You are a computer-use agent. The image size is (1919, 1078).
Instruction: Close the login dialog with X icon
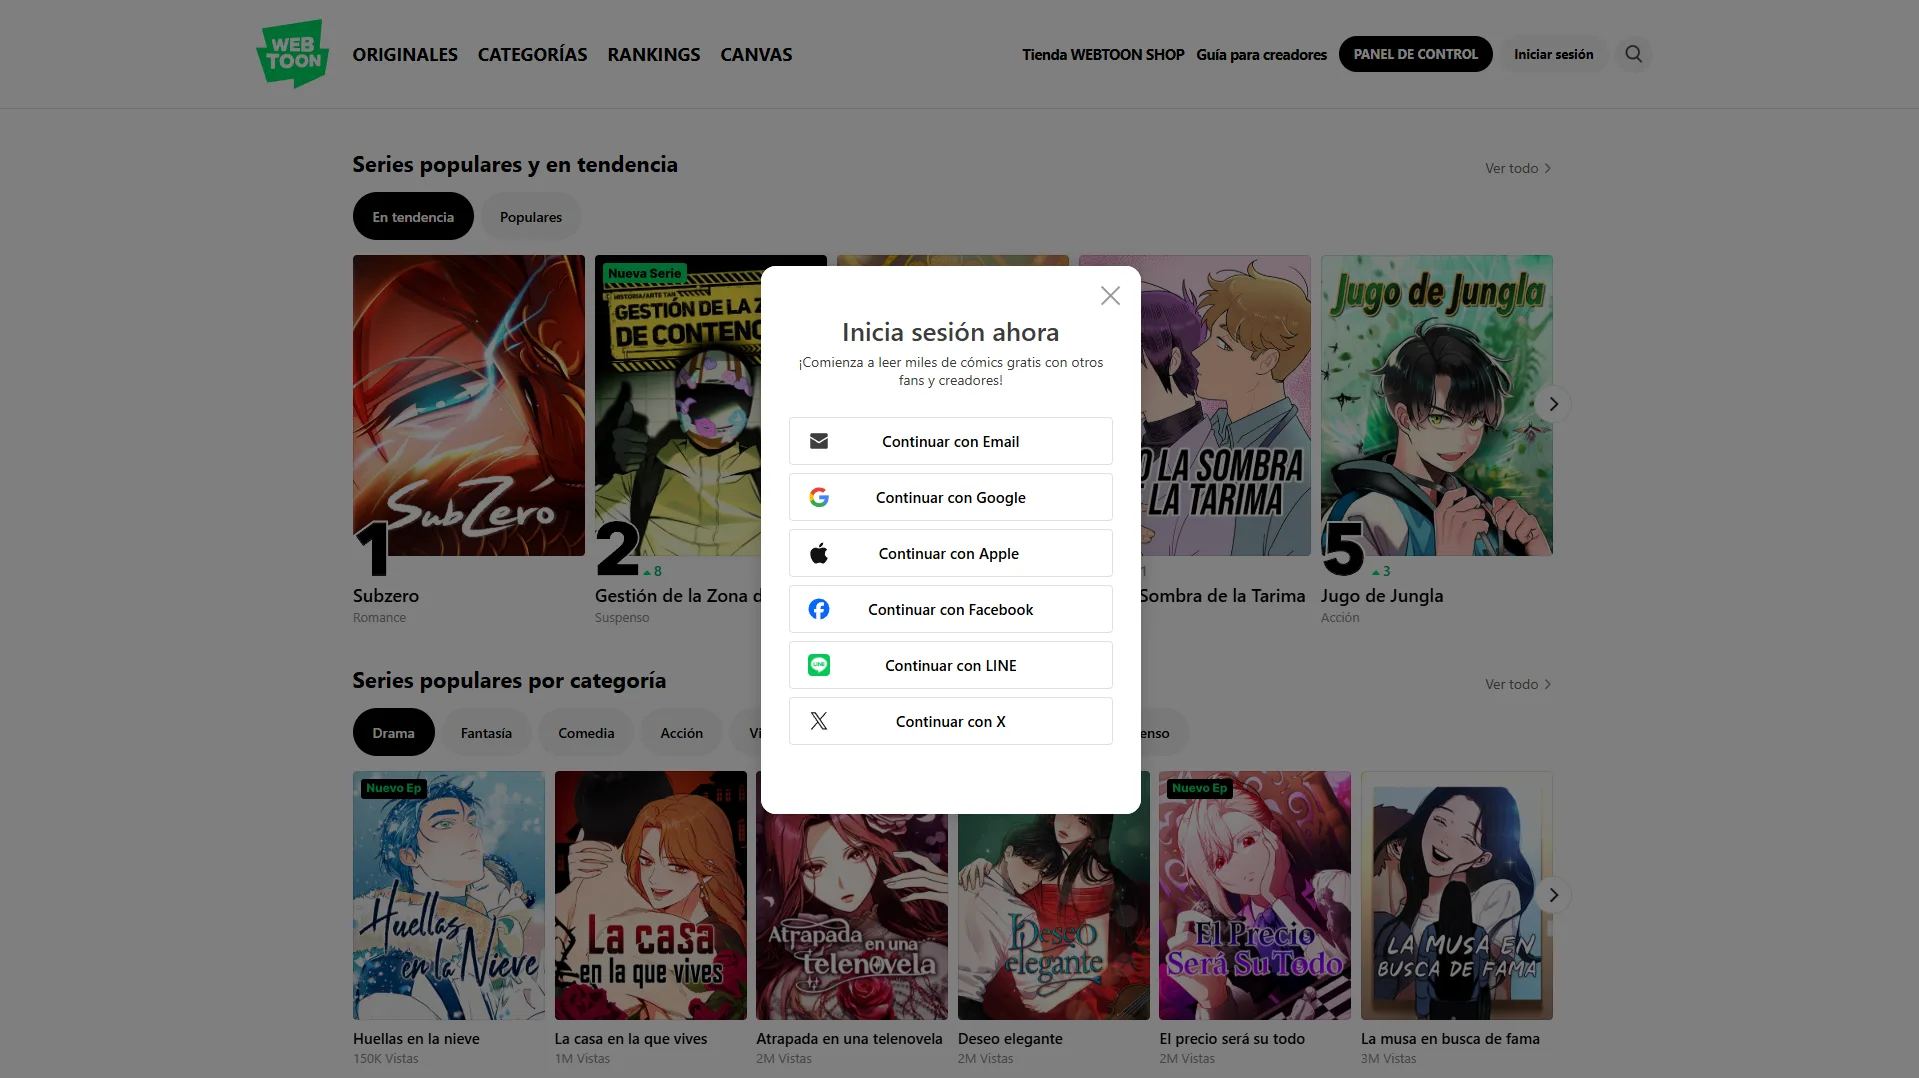[x=1110, y=296]
